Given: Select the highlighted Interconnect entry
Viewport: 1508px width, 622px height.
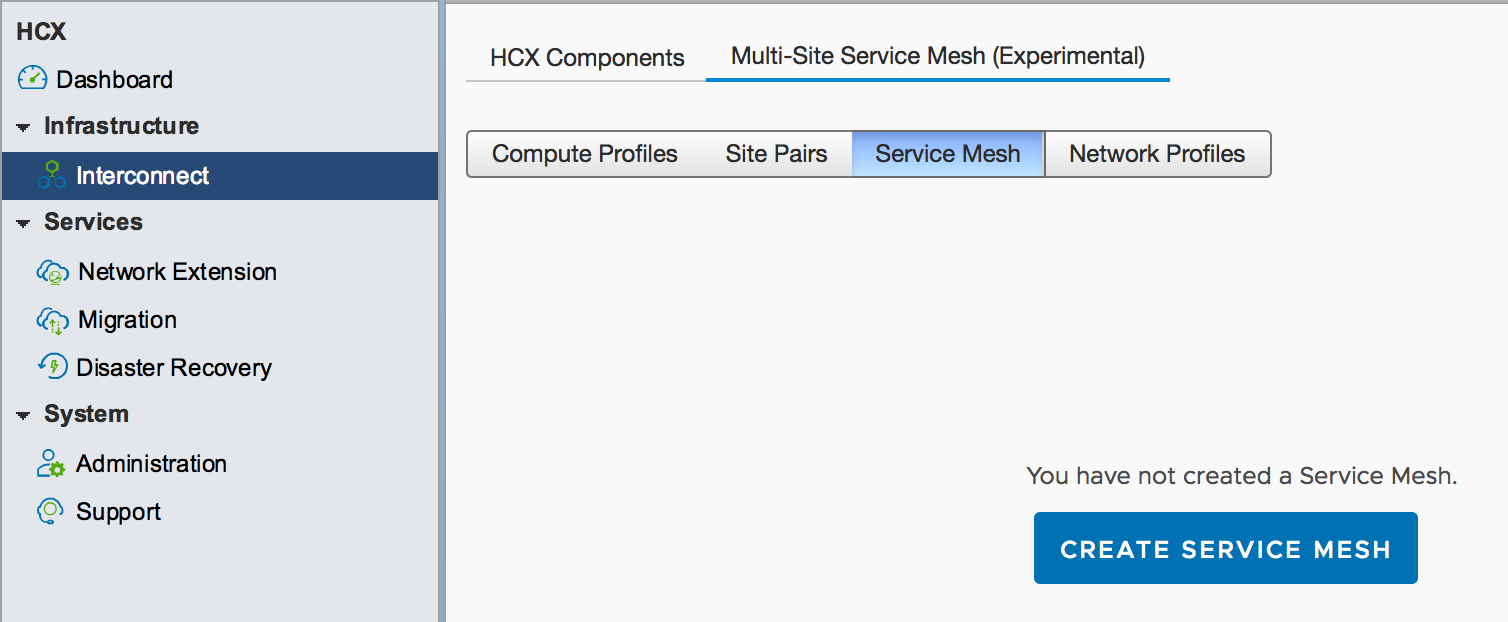Looking at the screenshot, I should point(142,174).
